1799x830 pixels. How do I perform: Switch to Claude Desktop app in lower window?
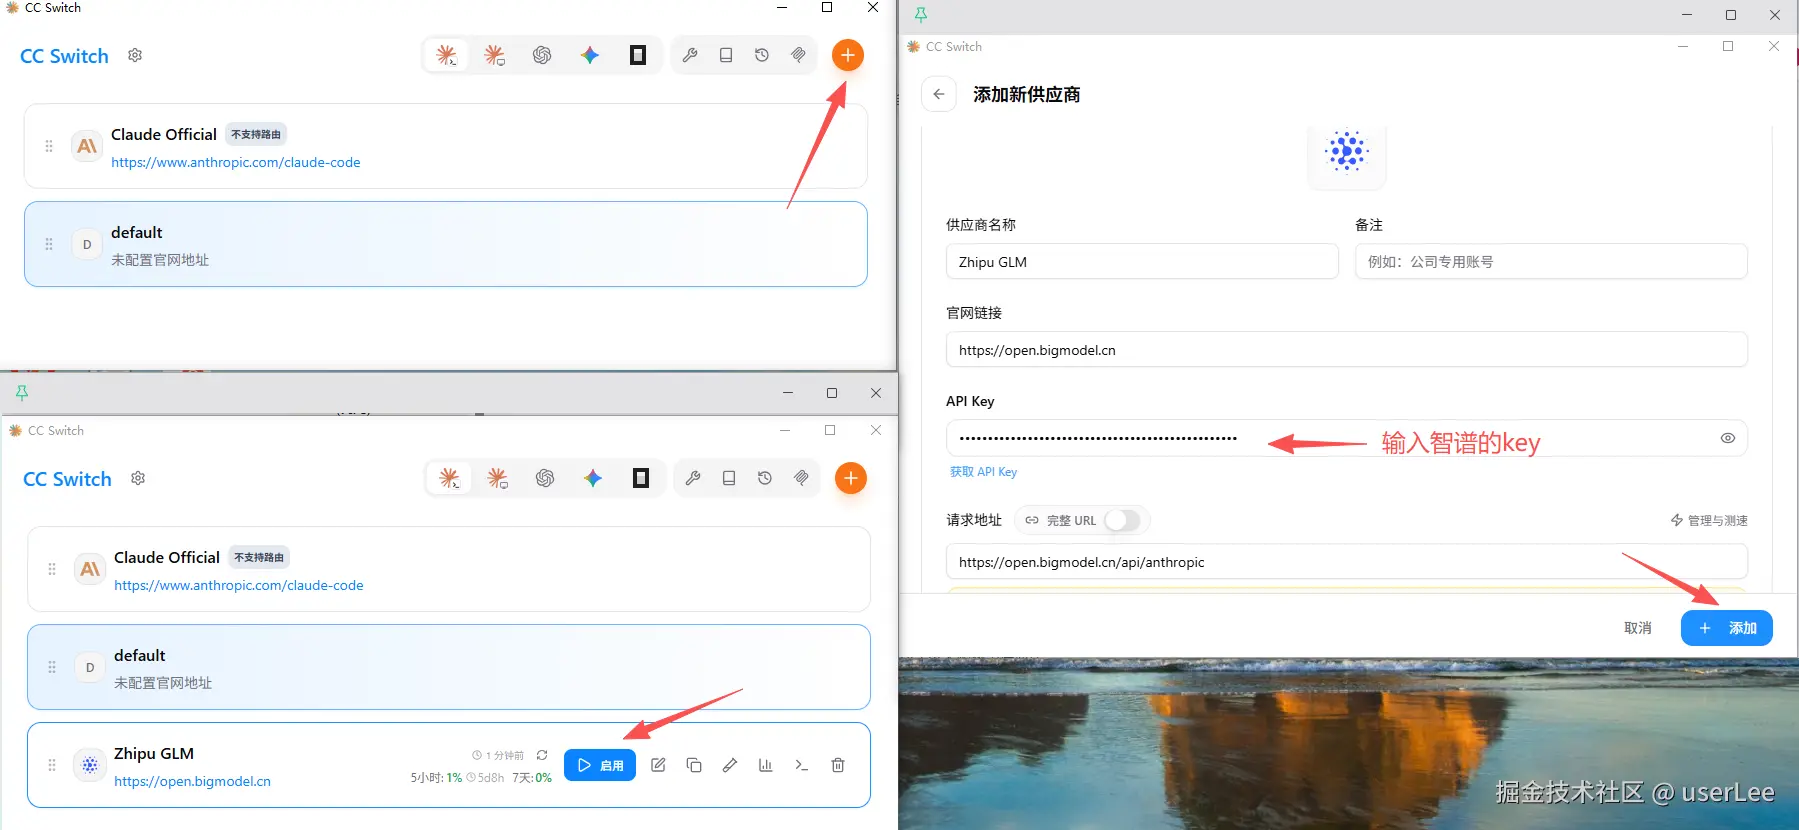pos(497,478)
